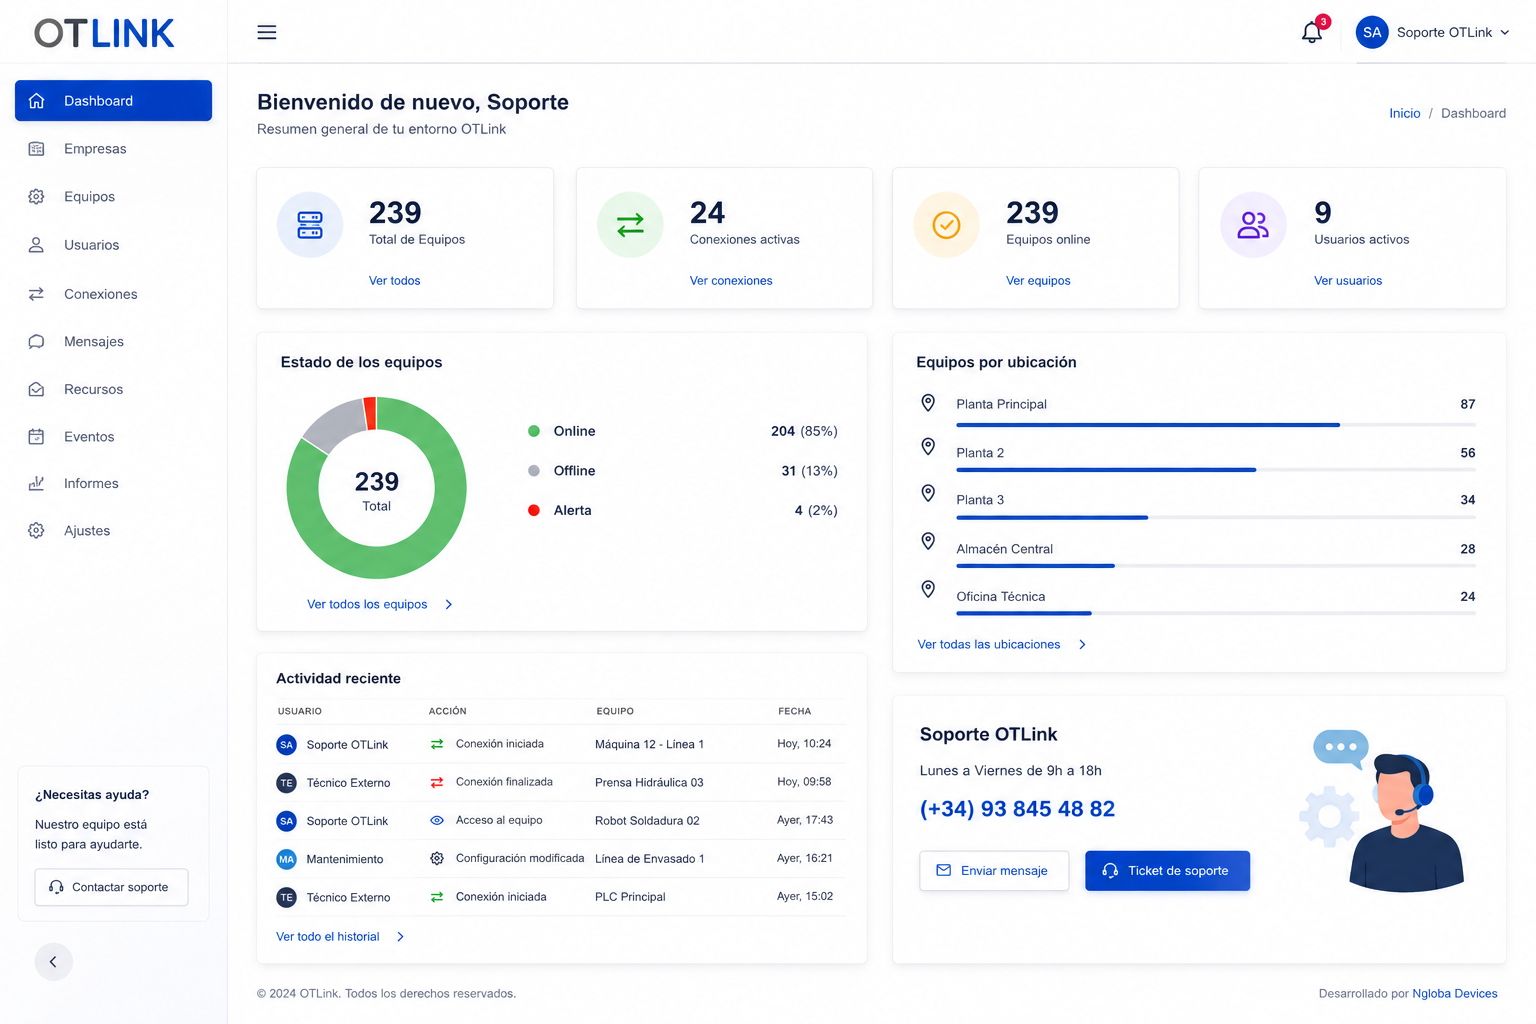This screenshot has height=1024, width=1536.
Task: Click the Ajustes gear icon
Action: point(36,530)
